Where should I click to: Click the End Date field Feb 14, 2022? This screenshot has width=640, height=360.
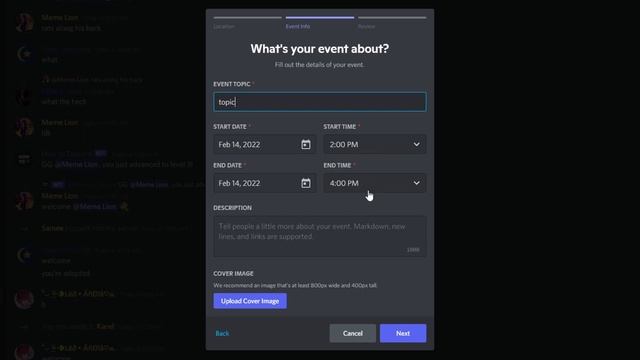(x=264, y=183)
